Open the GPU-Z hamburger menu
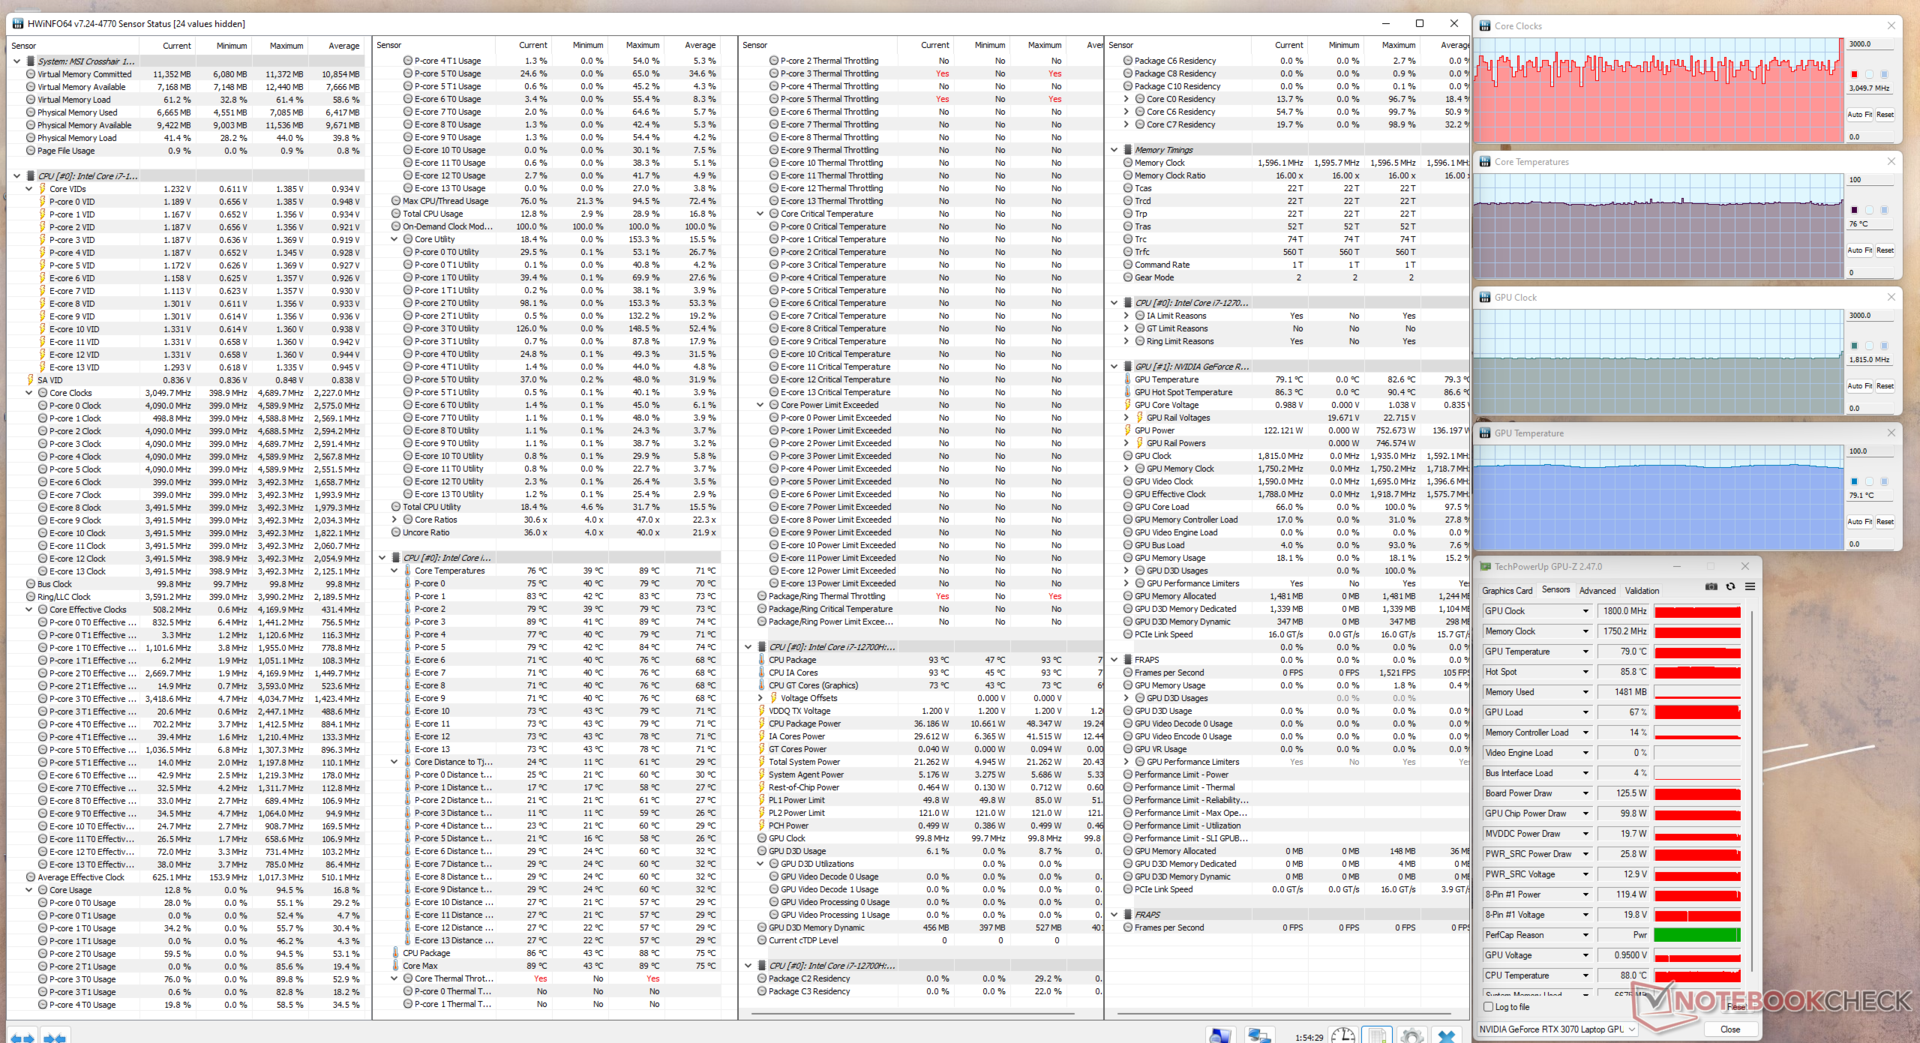The width and height of the screenshot is (1920, 1043). pyautogui.click(x=1750, y=587)
